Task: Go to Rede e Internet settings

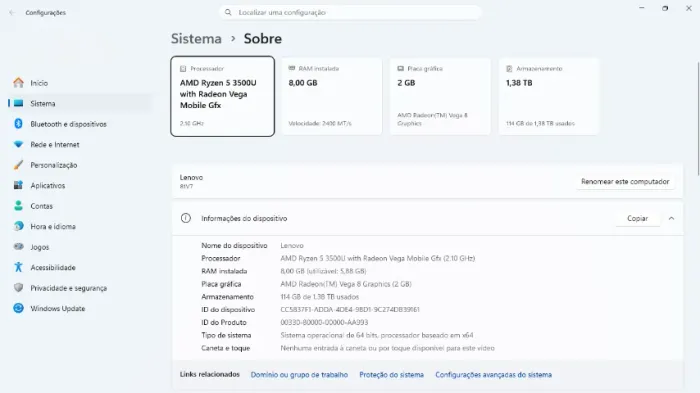Action: point(80,144)
